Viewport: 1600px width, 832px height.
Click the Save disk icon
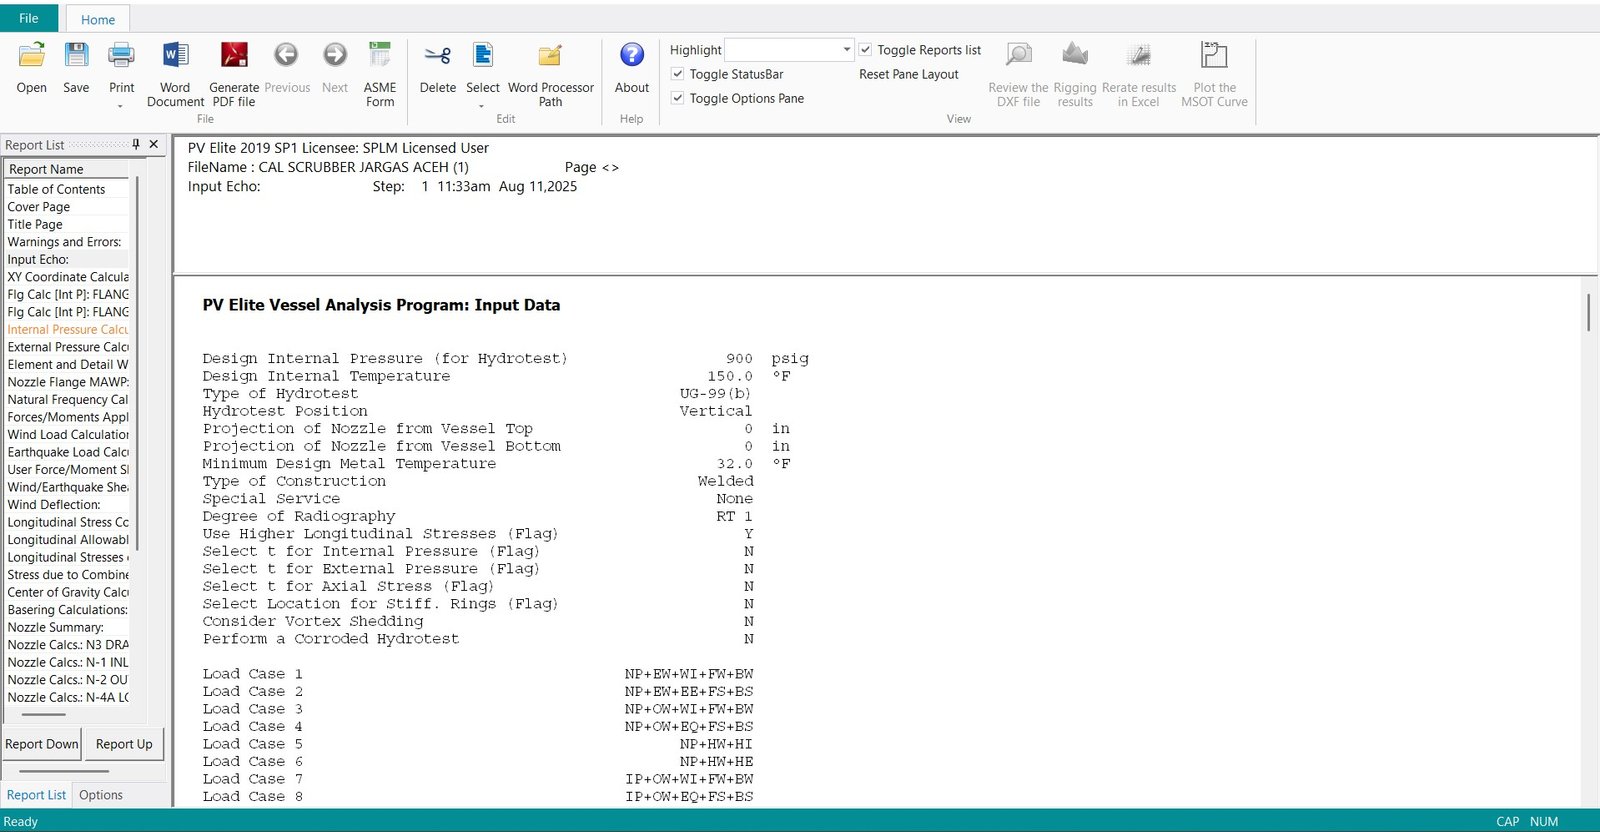(76, 56)
